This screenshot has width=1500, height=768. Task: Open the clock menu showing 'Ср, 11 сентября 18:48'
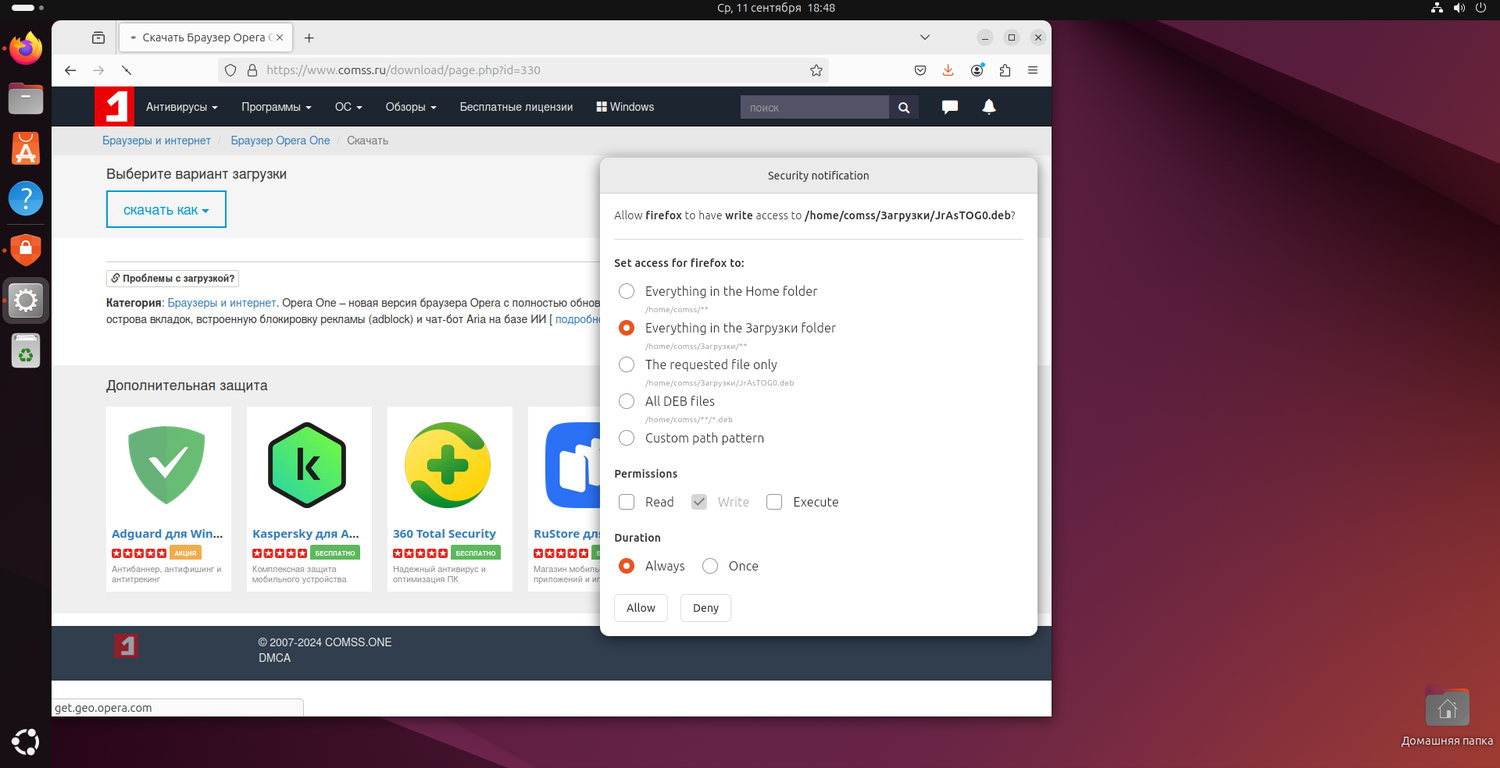(x=776, y=8)
